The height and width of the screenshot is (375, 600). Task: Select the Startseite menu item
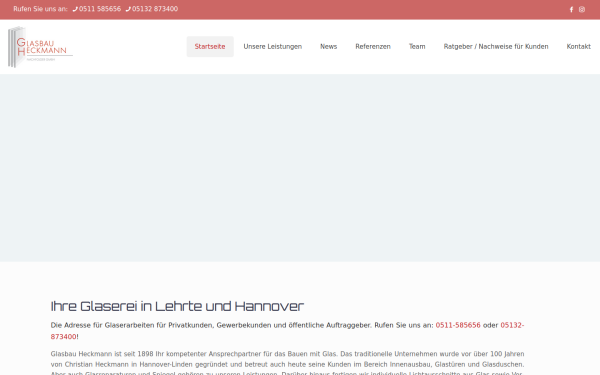pyautogui.click(x=210, y=47)
